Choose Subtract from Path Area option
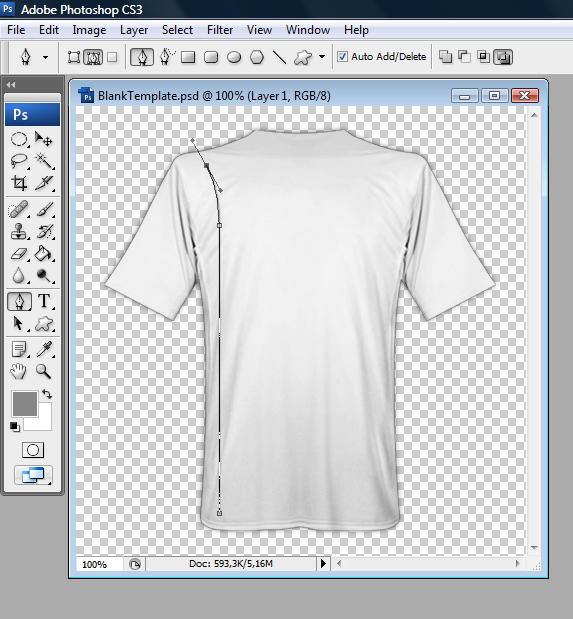The width and height of the screenshot is (573, 619). point(464,57)
